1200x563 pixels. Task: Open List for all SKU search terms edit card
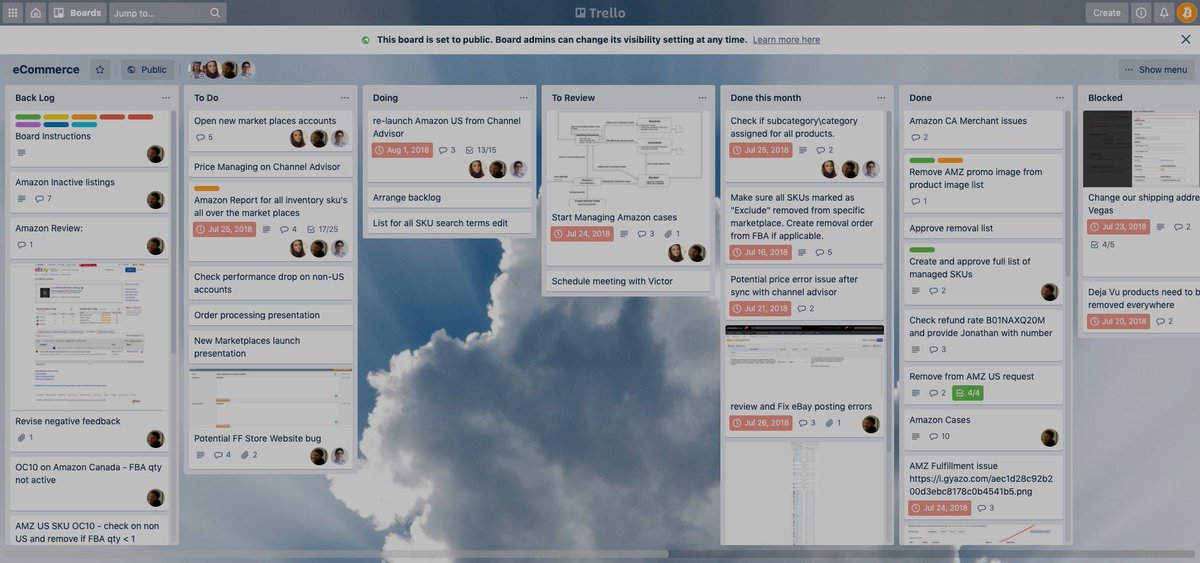(447, 223)
